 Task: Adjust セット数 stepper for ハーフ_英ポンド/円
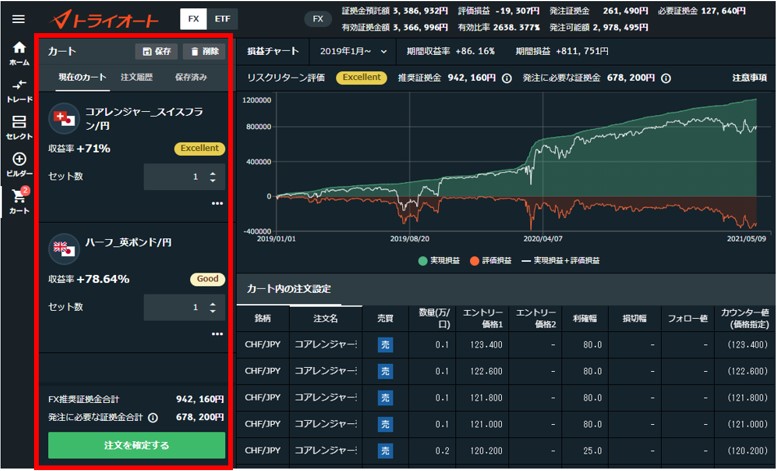coord(213,307)
